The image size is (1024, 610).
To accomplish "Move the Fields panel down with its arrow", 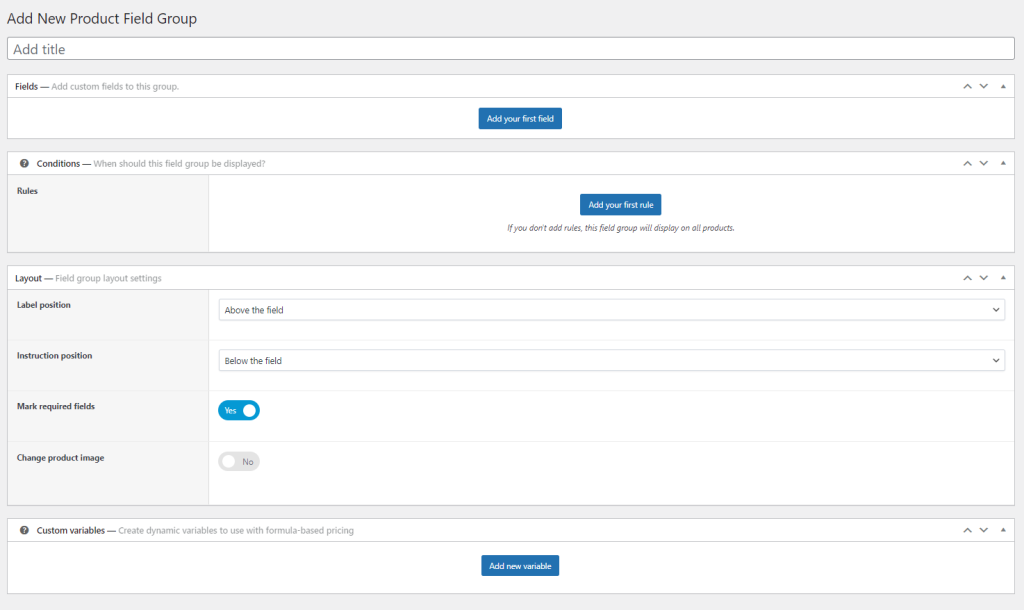I will [985, 86].
